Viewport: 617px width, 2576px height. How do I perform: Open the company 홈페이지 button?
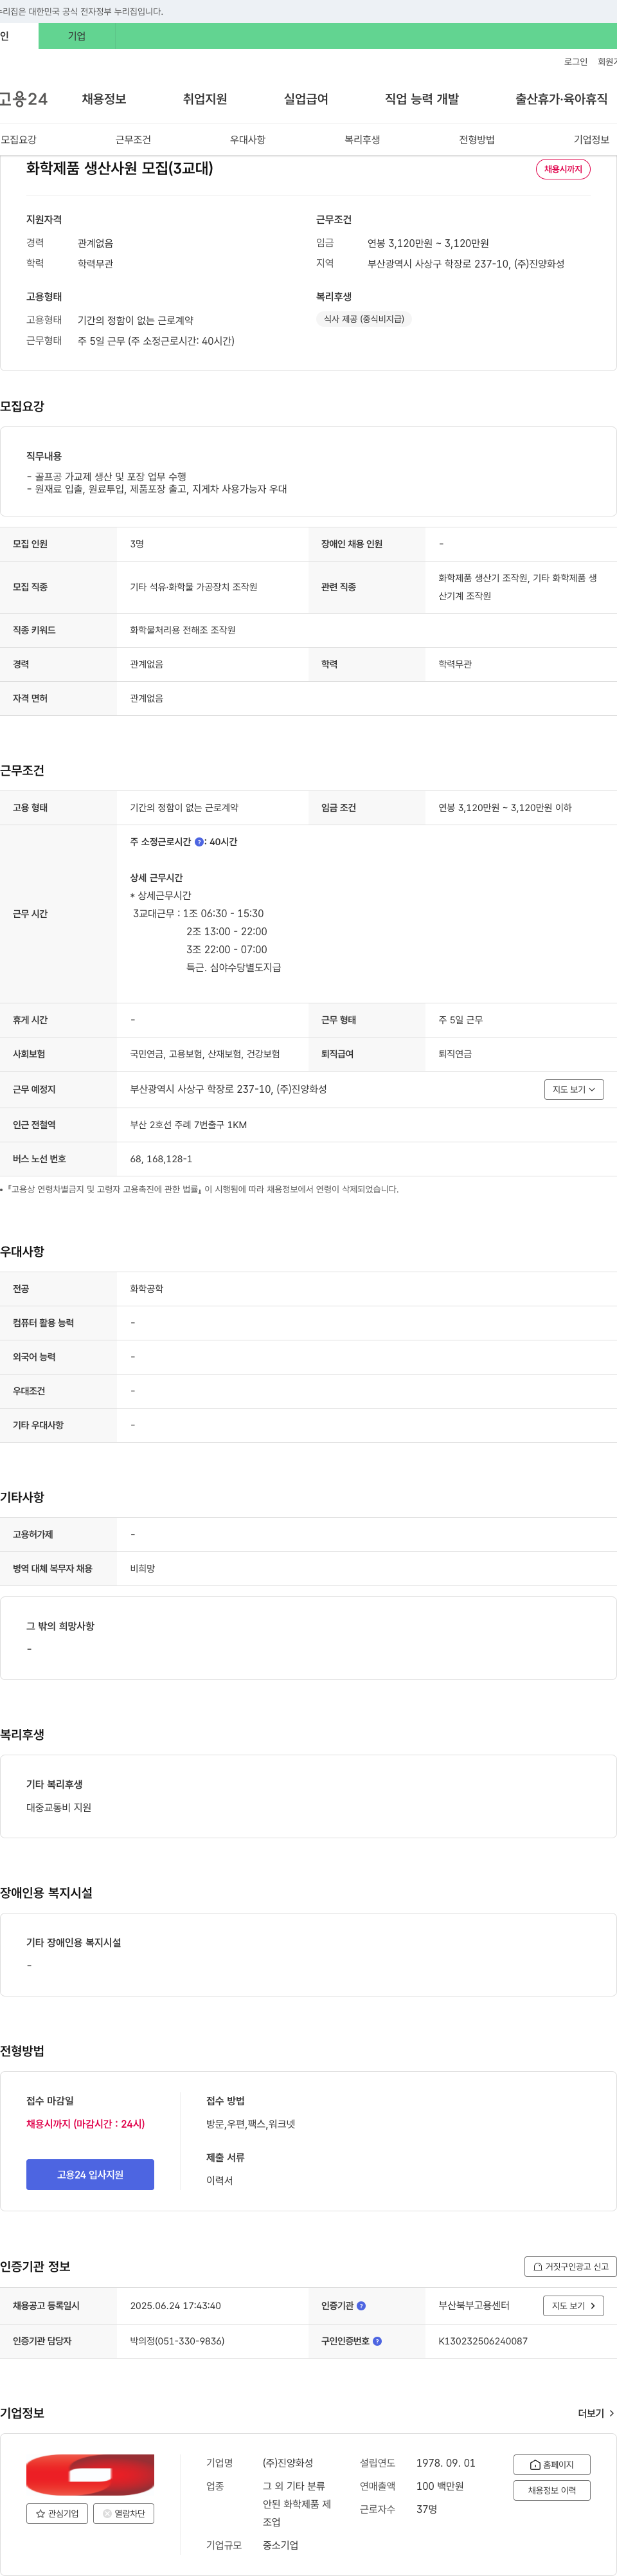552,2465
